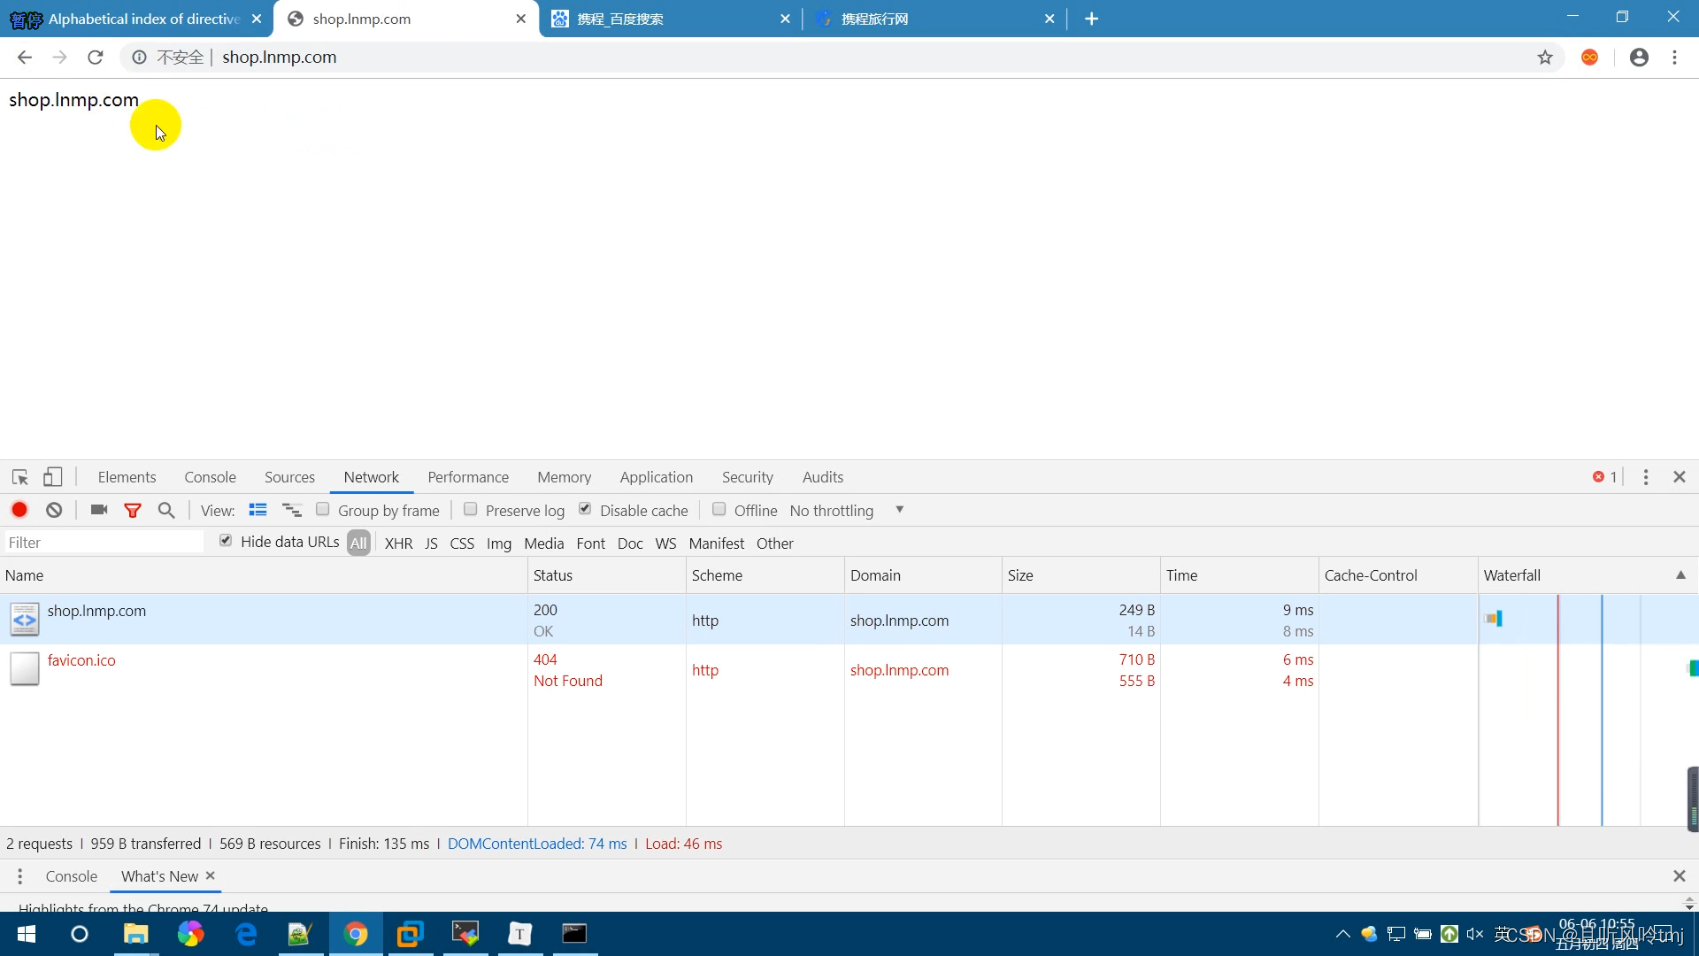Select the favicon.ico request row
1699x956 pixels.
click(82, 661)
